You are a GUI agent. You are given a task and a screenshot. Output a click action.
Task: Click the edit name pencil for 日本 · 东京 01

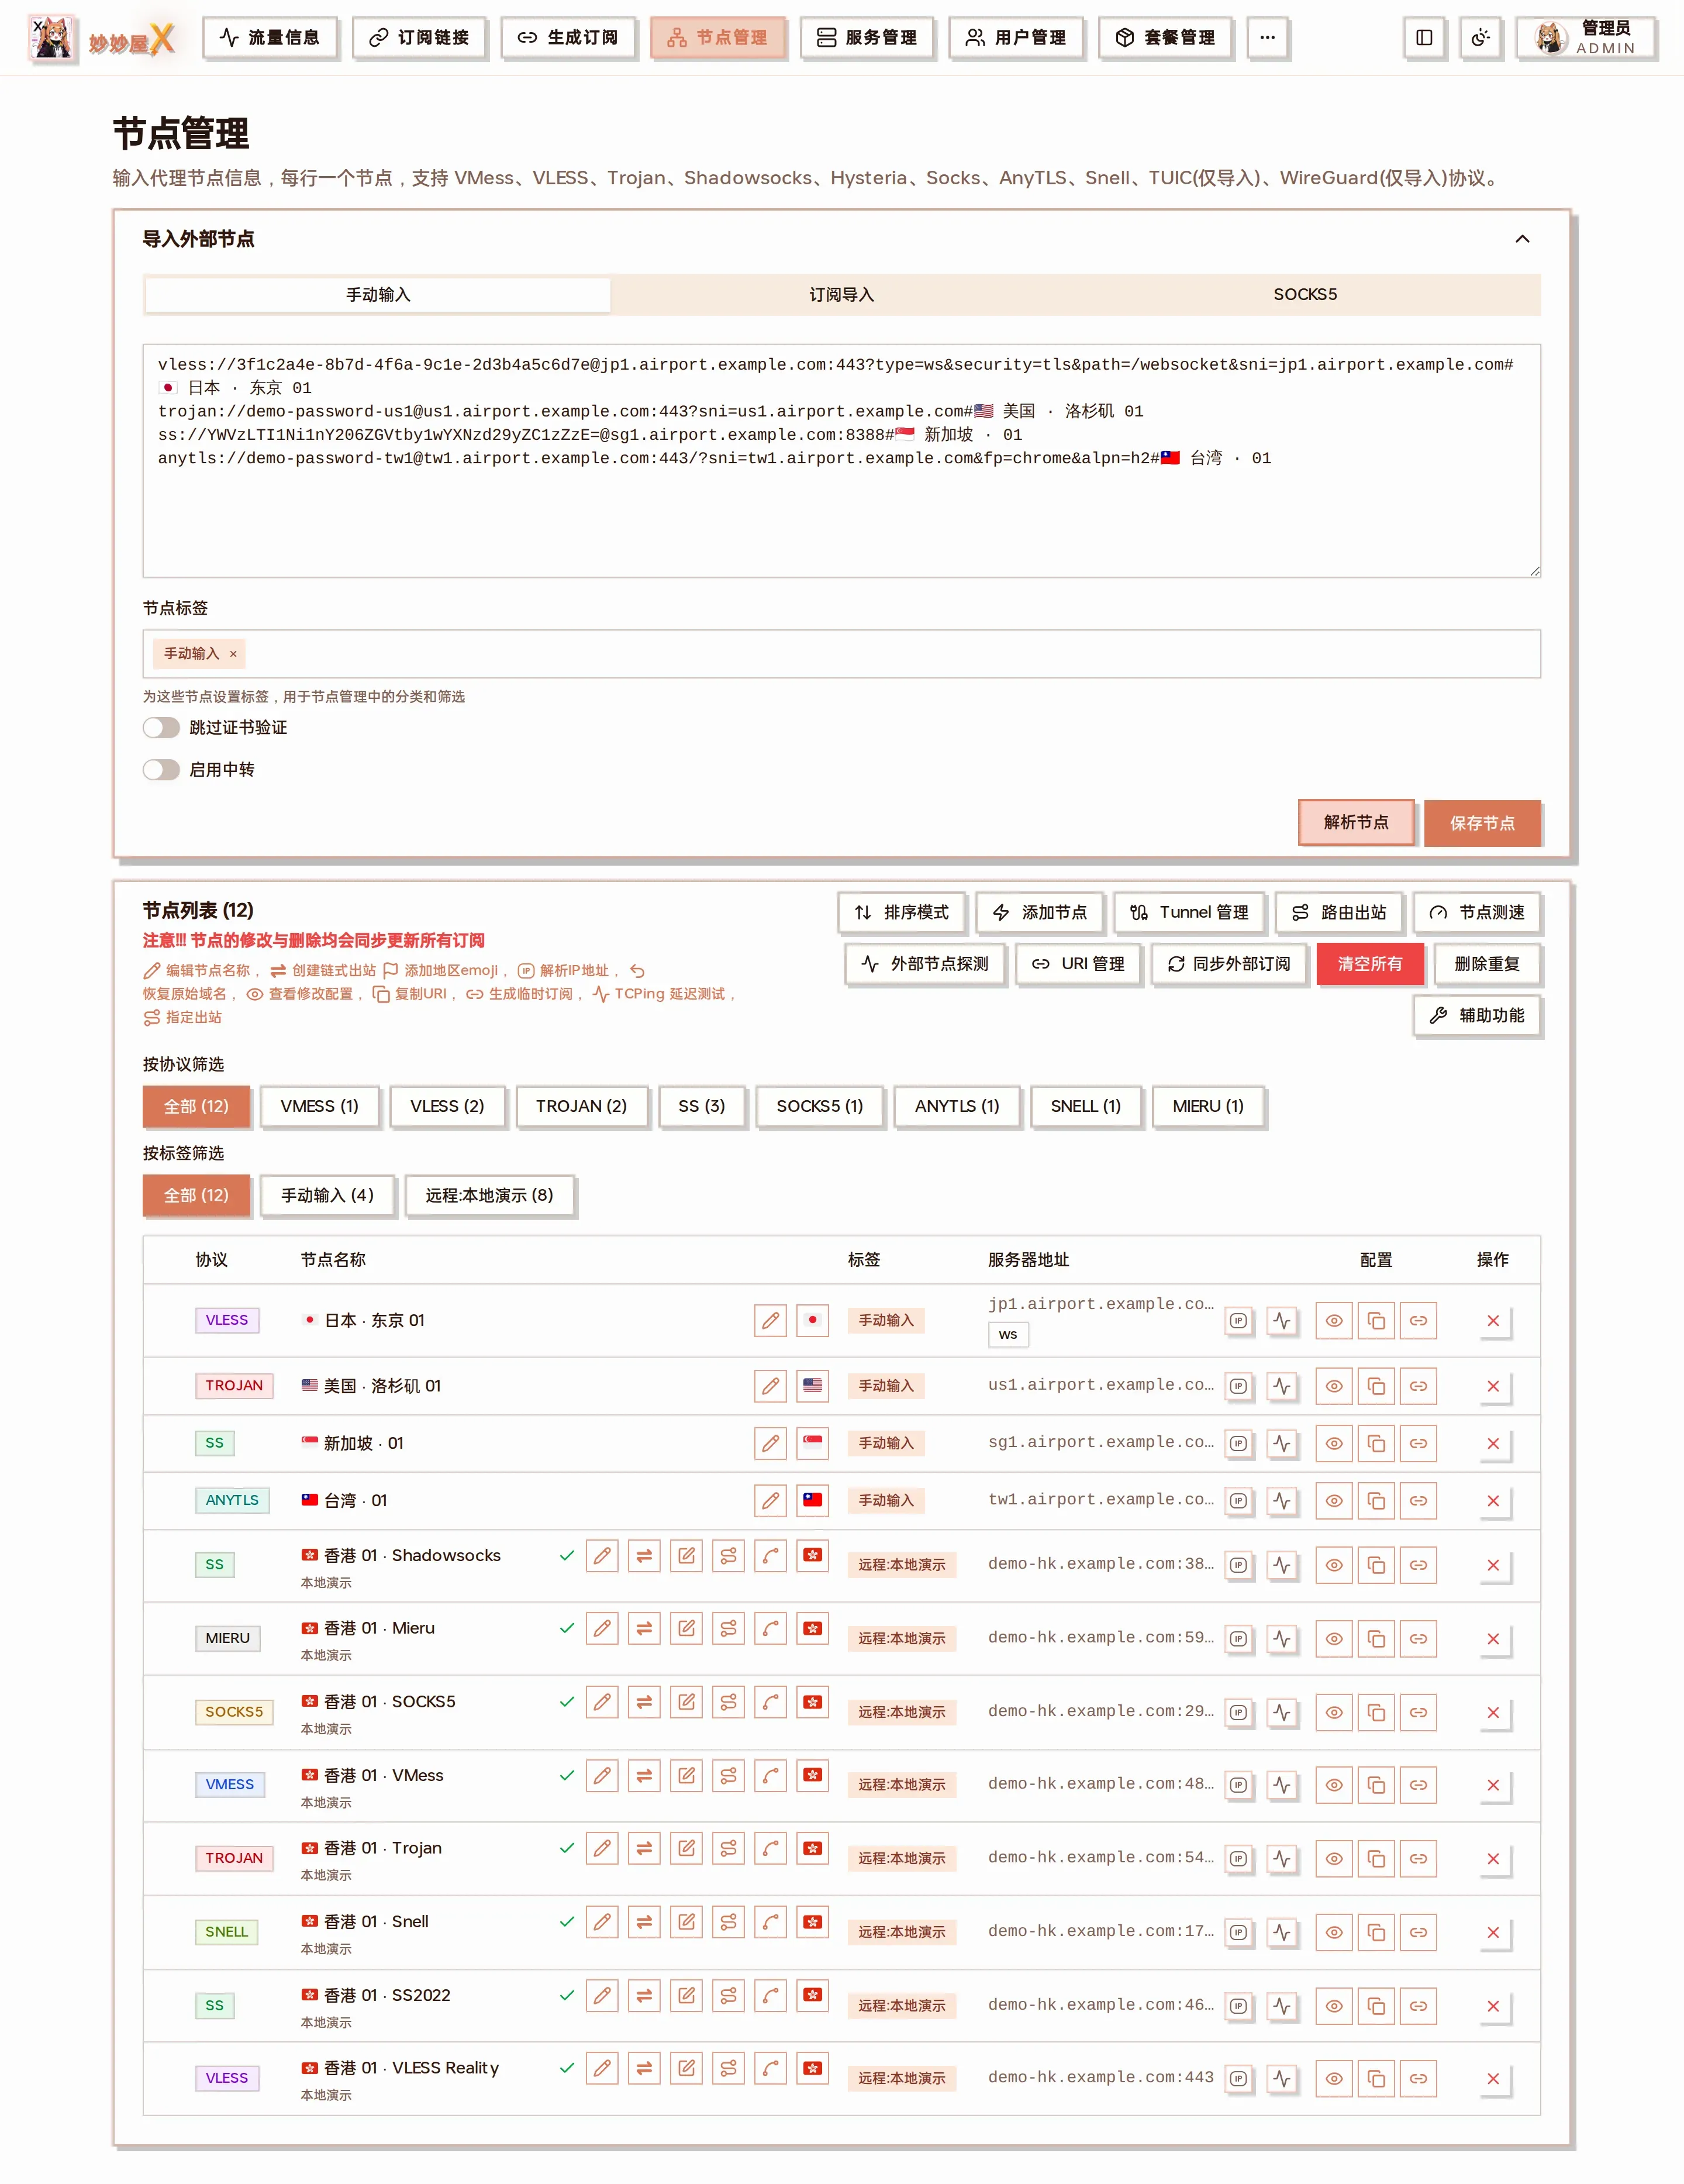[x=770, y=1320]
